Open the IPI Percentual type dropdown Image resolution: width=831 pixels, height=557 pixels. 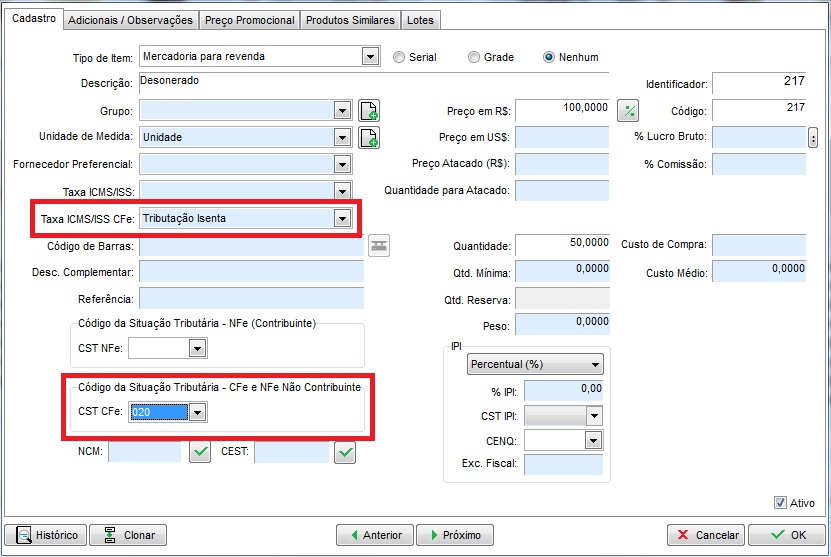595,365
